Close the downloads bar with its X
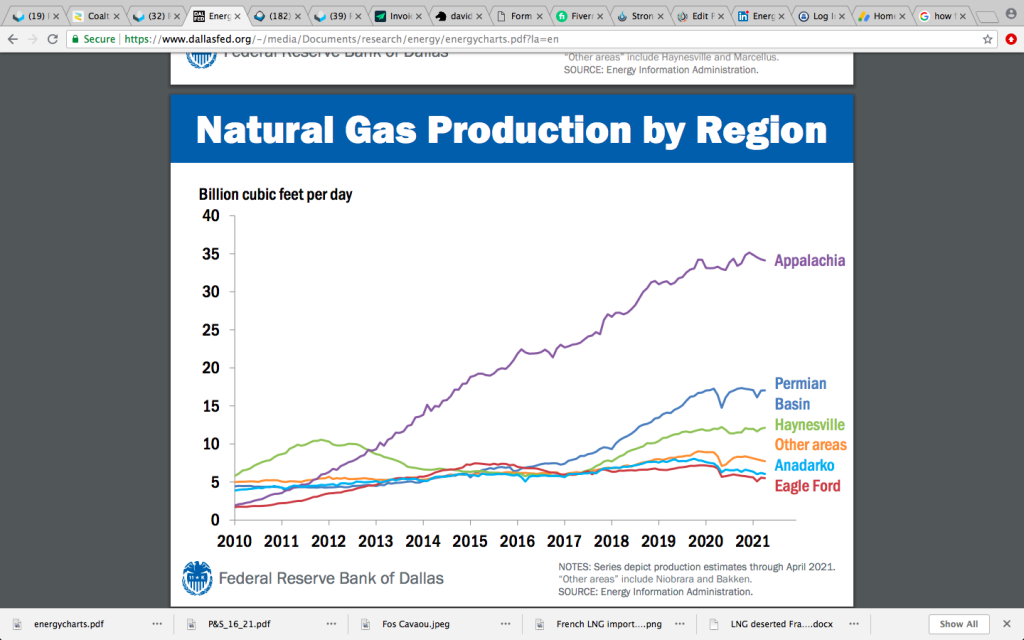The height and width of the screenshot is (640, 1024). pos(1007,623)
